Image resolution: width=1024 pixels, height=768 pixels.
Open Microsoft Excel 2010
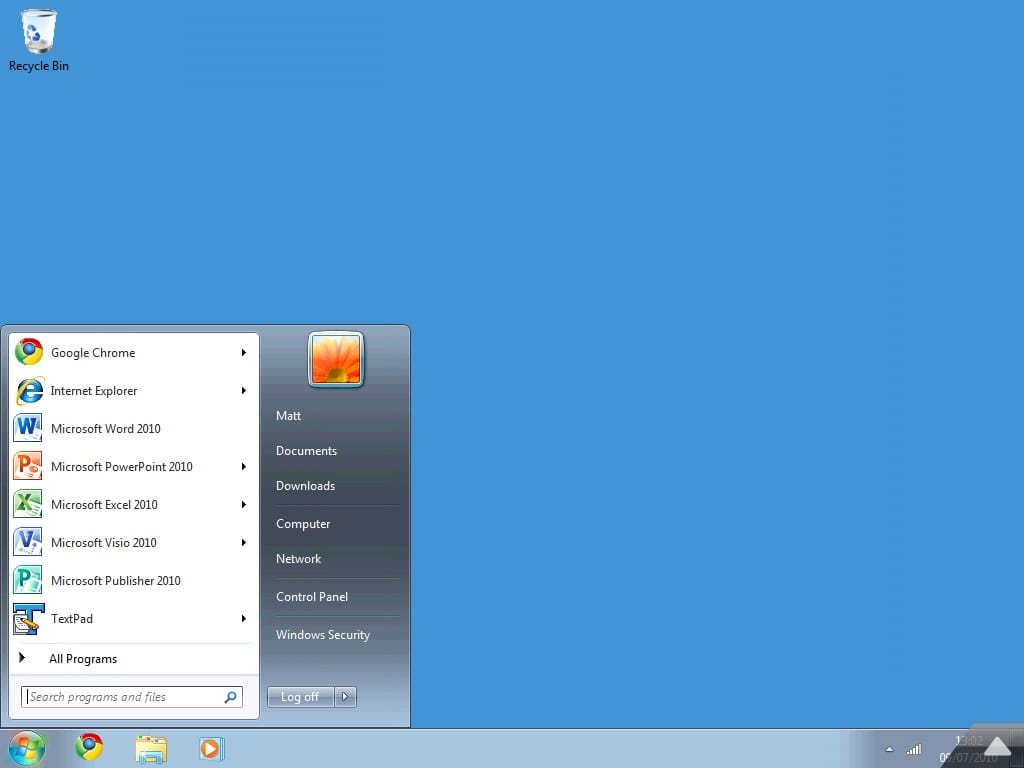(133, 504)
